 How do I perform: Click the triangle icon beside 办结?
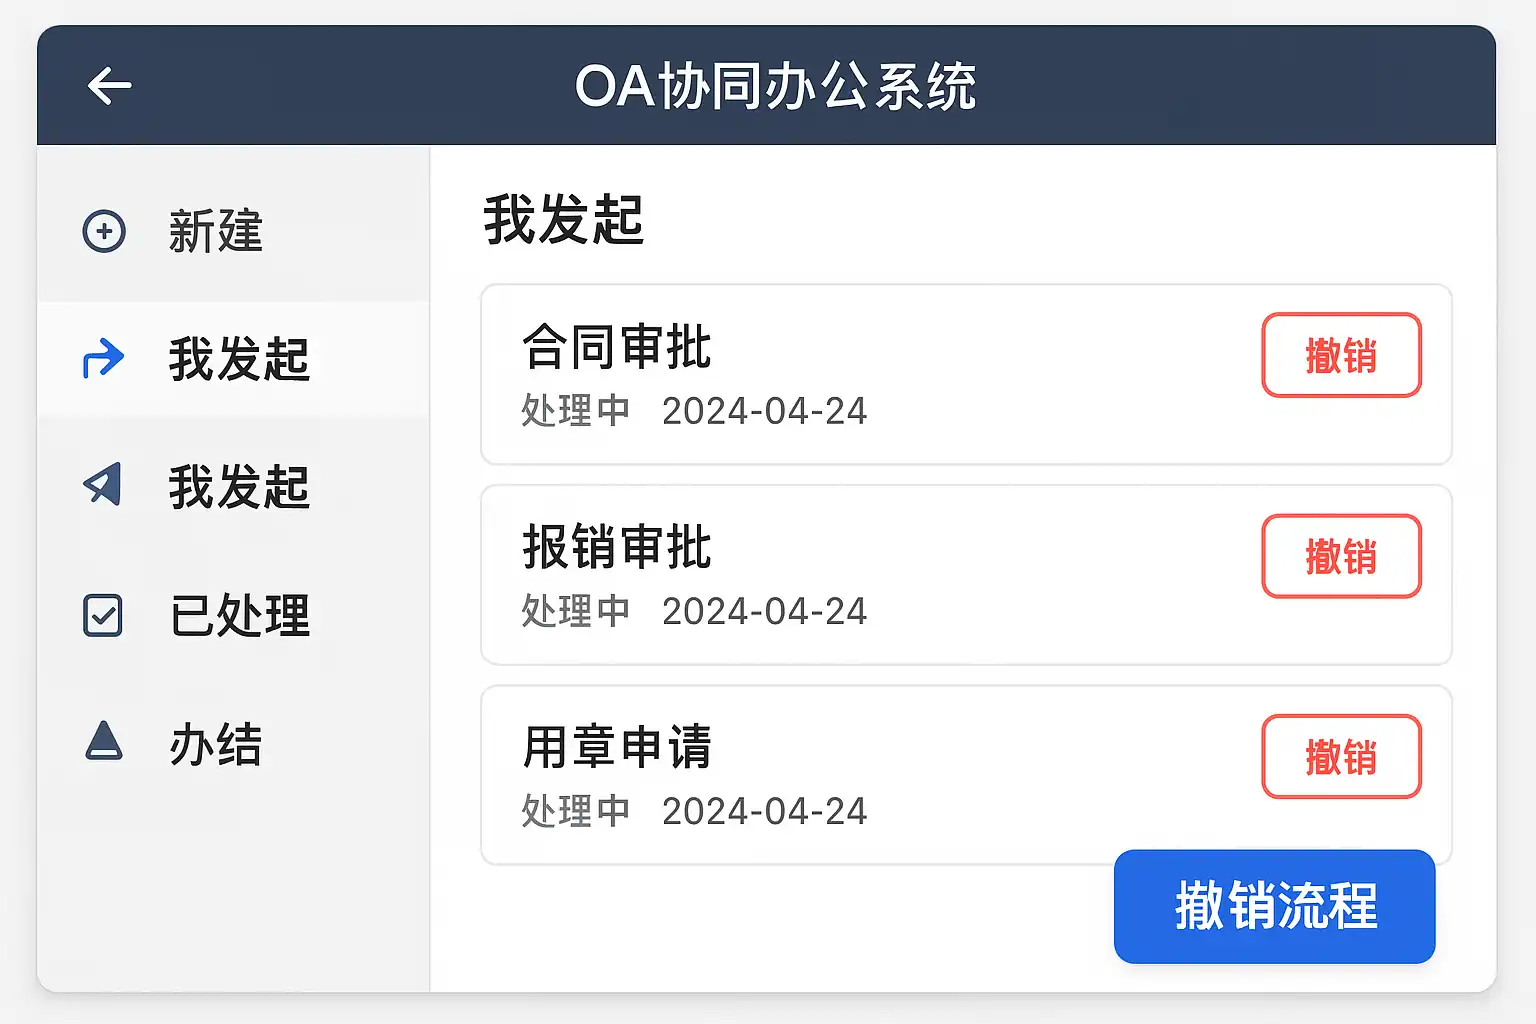104,742
